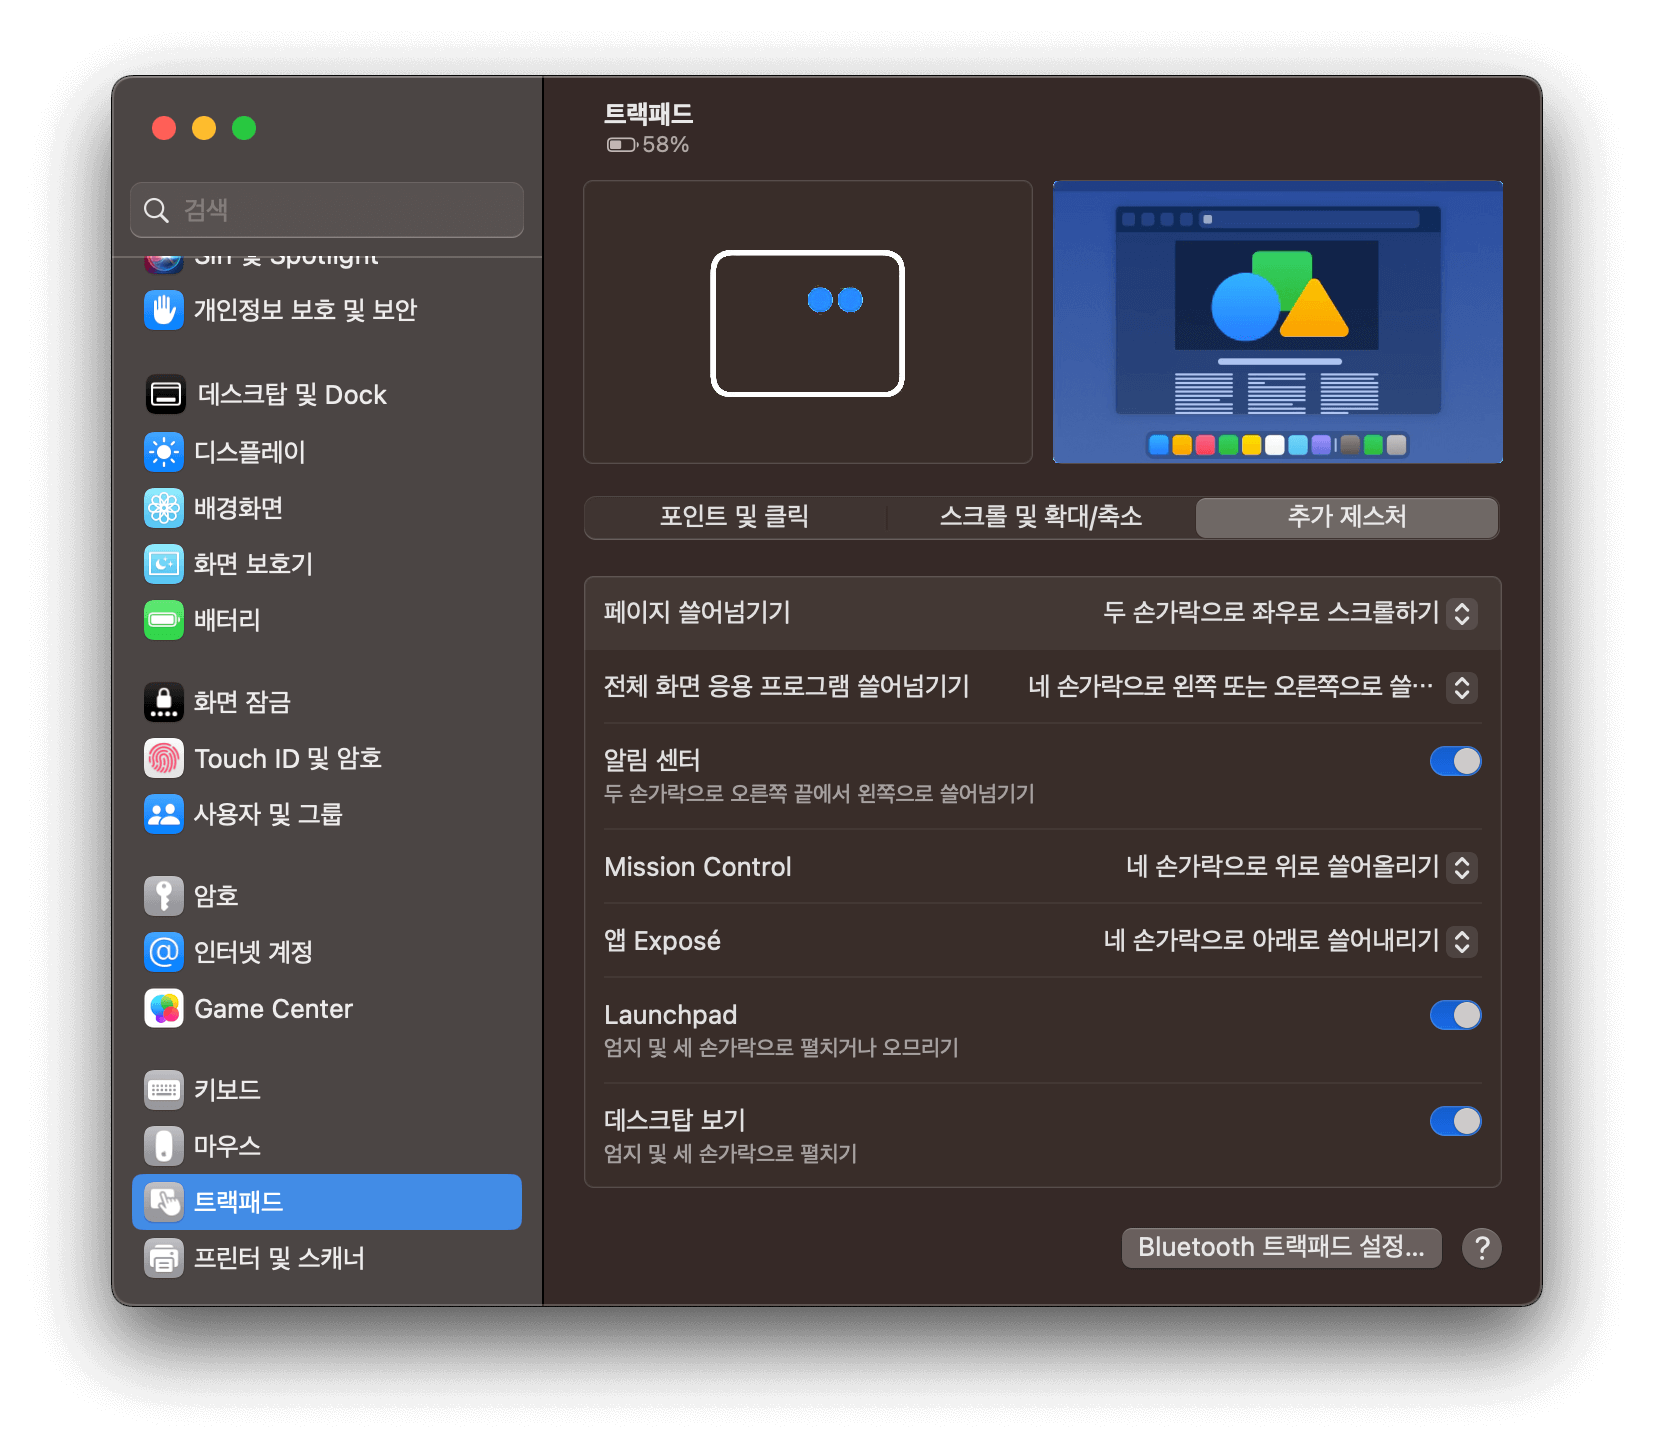Disable the Launchpad gesture switch
Viewport: 1654px width, 1454px height.
coord(1456,1015)
